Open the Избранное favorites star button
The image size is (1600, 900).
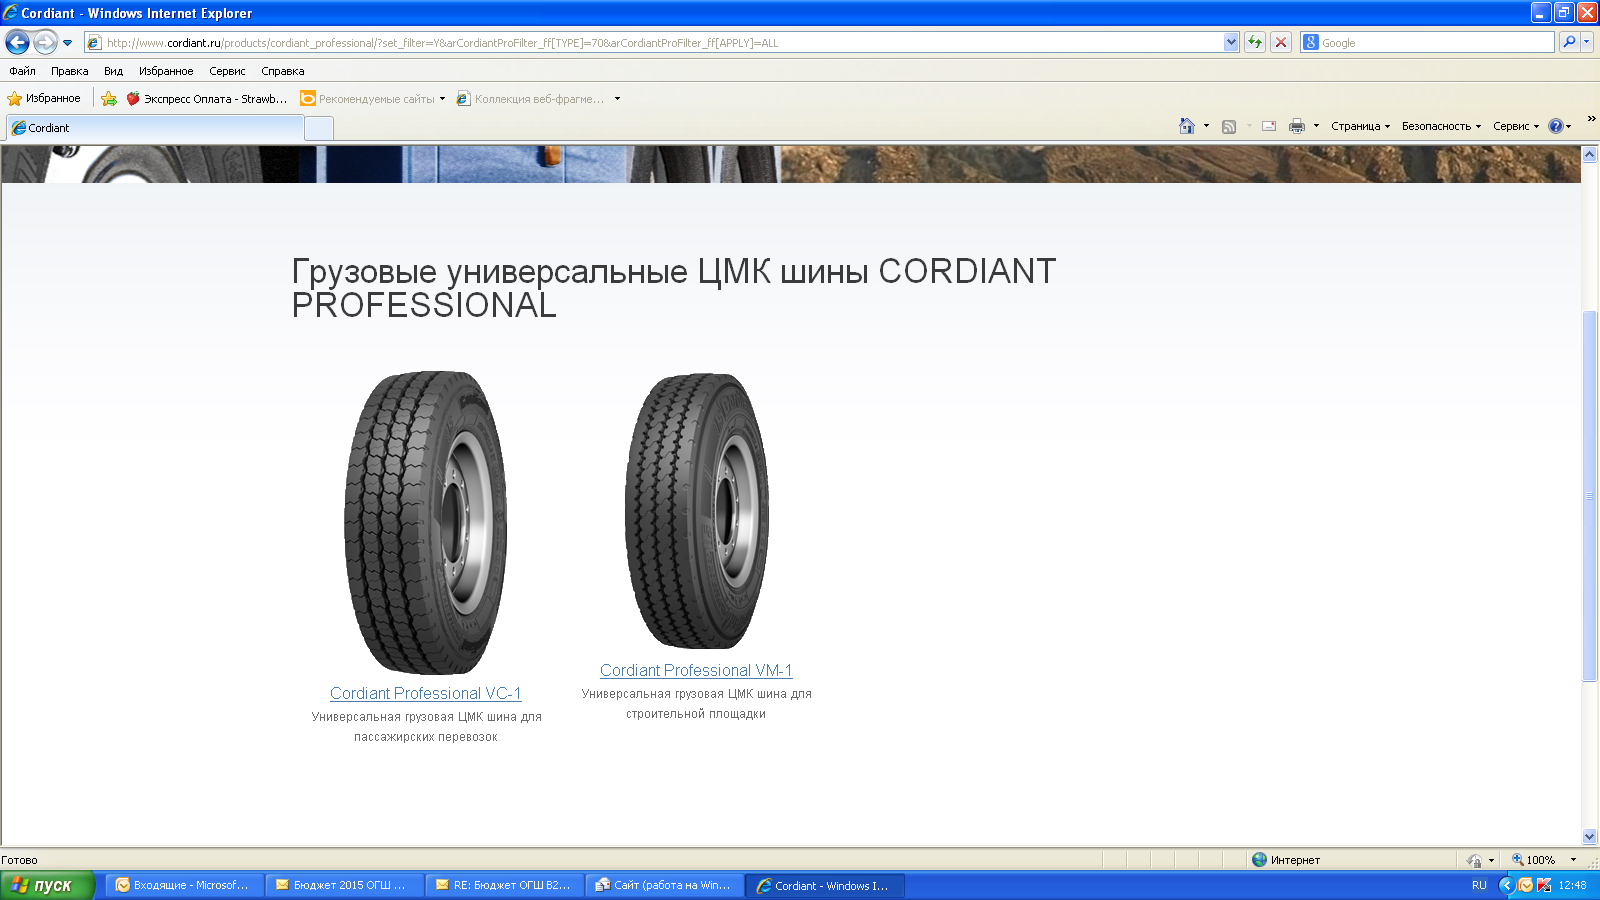click(44, 98)
